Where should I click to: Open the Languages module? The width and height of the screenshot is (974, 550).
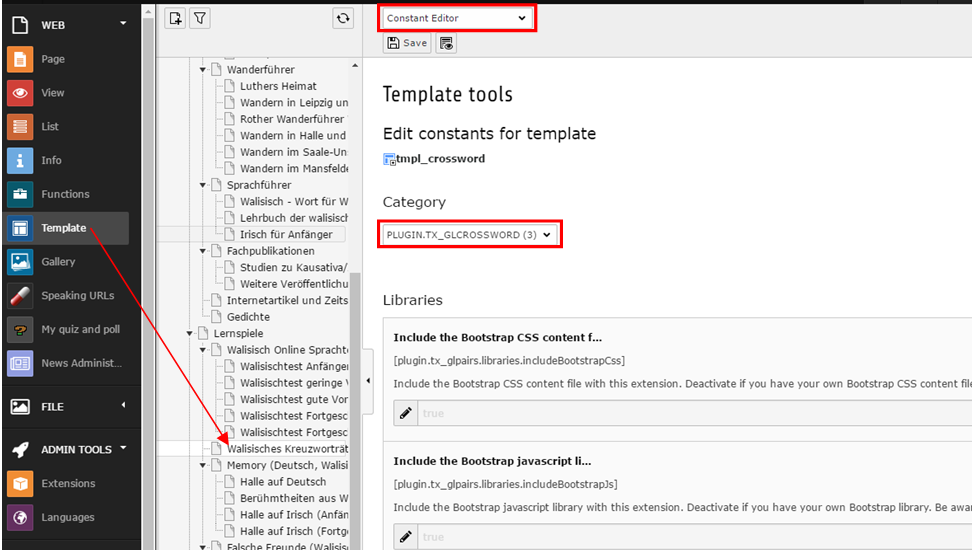pos(66,517)
